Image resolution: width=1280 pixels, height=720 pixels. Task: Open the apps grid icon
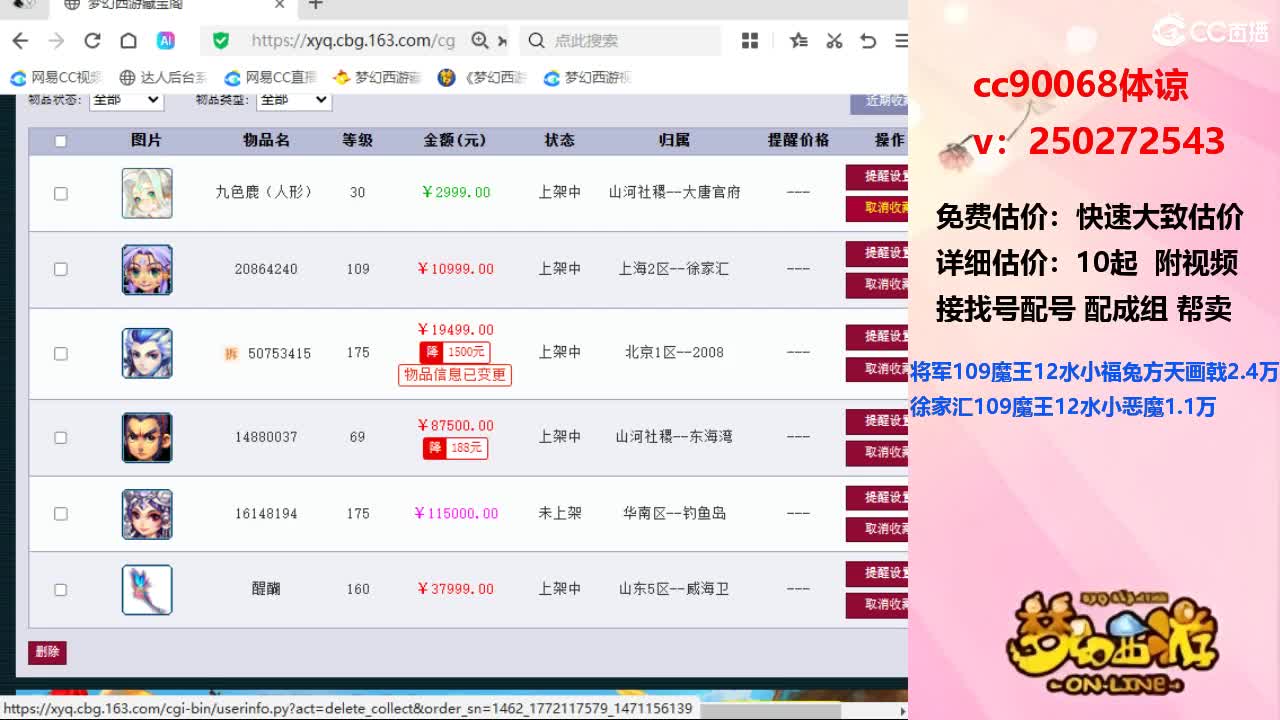(x=750, y=41)
